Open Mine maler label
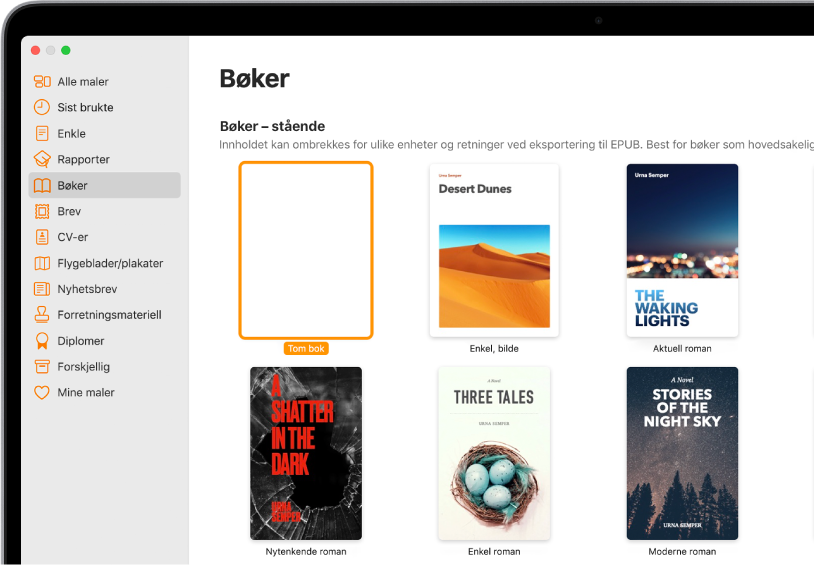This screenshot has height=567, width=814. tap(86, 393)
